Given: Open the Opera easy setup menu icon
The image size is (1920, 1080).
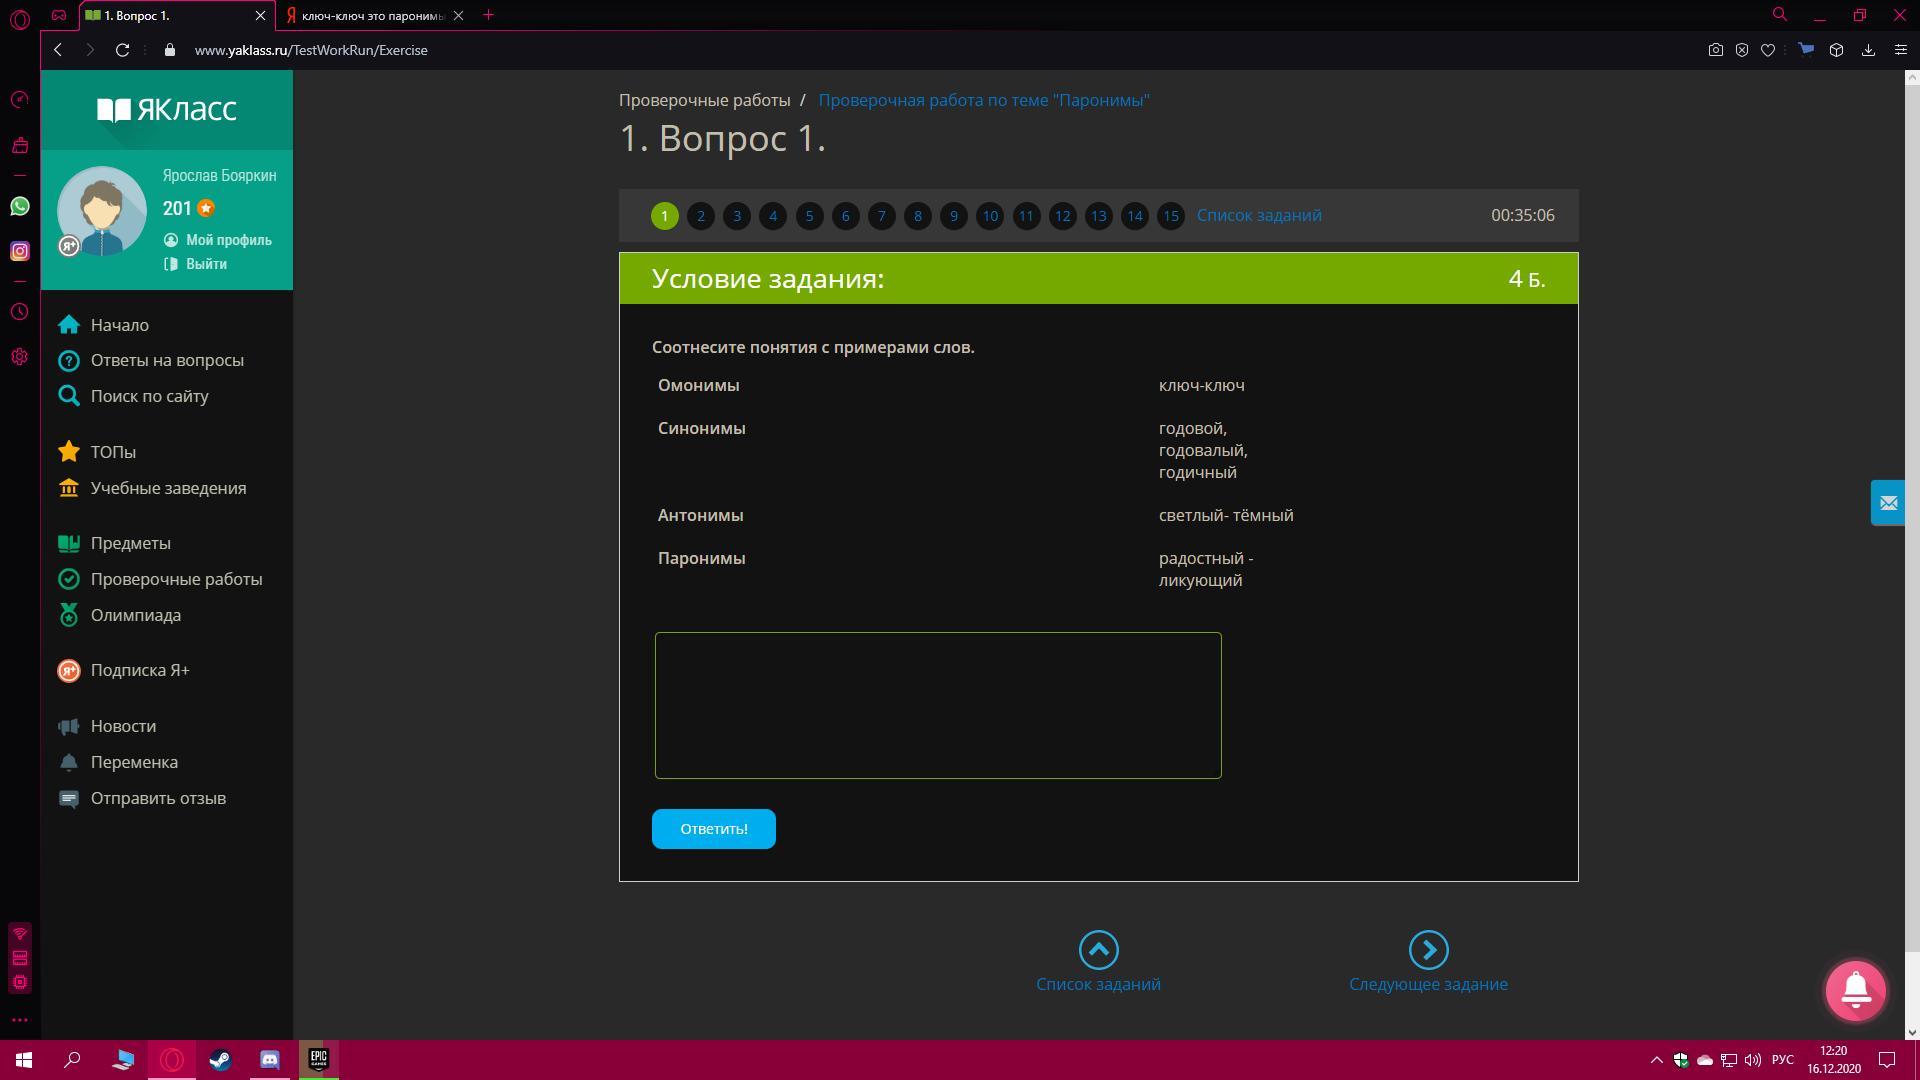Looking at the screenshot, I should click(1901, 50).
